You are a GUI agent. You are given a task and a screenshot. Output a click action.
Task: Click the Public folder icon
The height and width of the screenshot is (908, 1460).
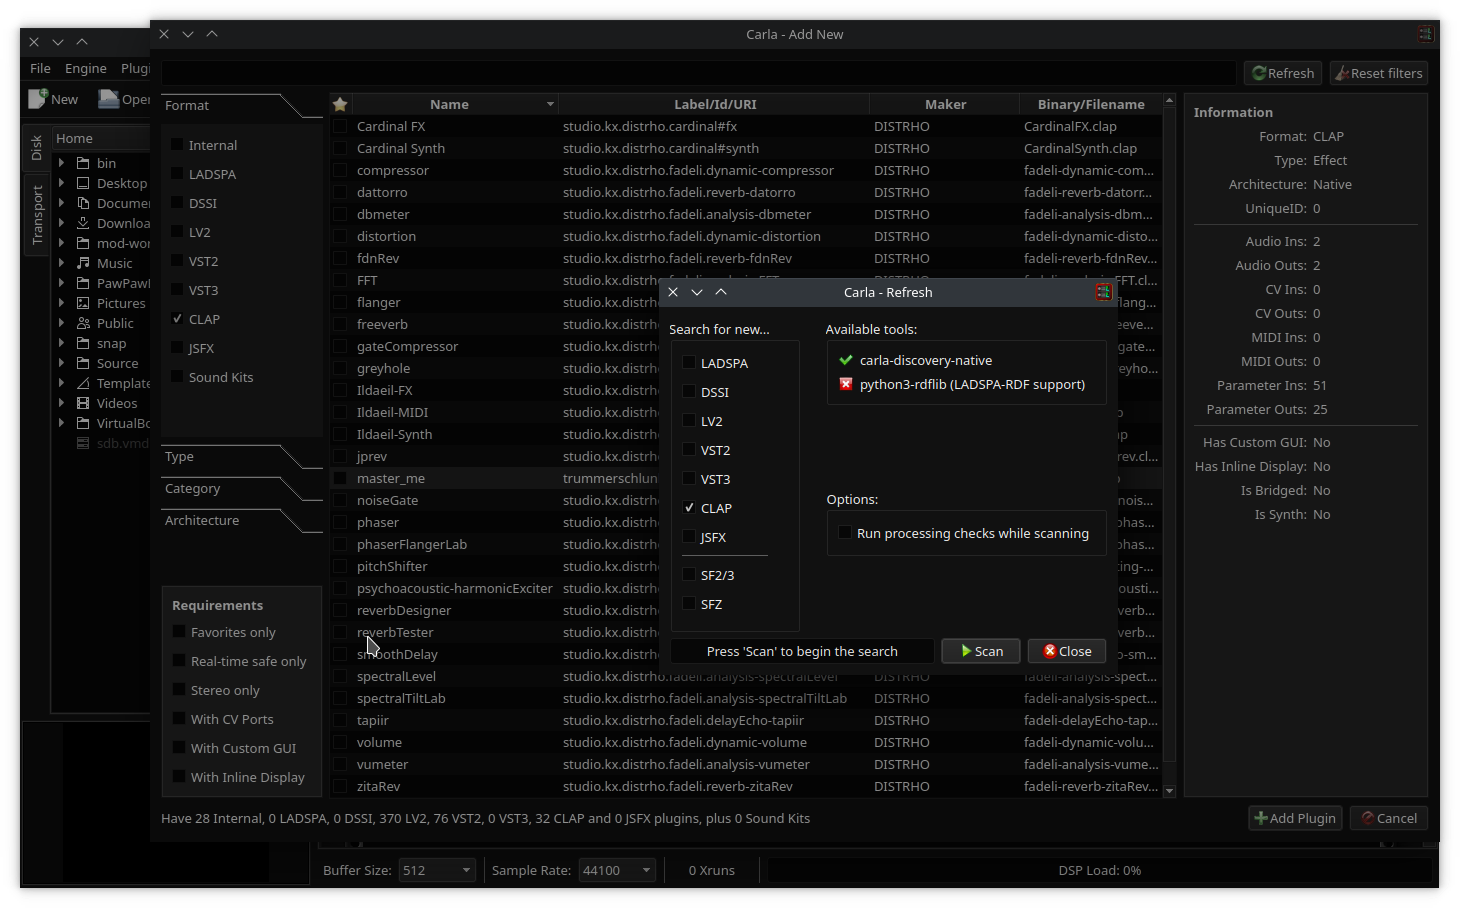[84, 323]
